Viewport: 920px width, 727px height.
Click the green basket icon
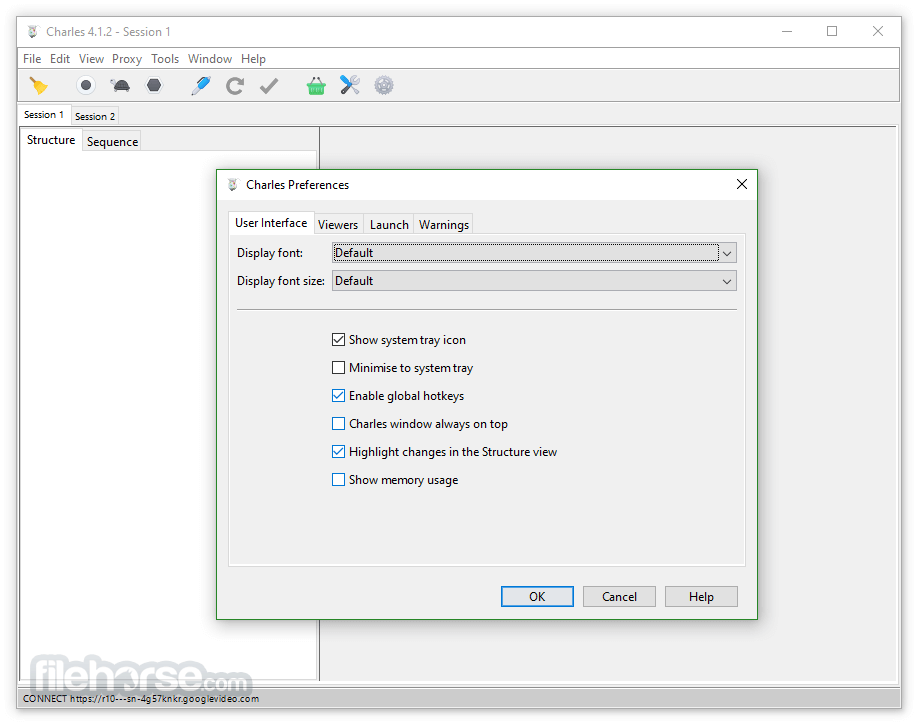tap(316, 86)
